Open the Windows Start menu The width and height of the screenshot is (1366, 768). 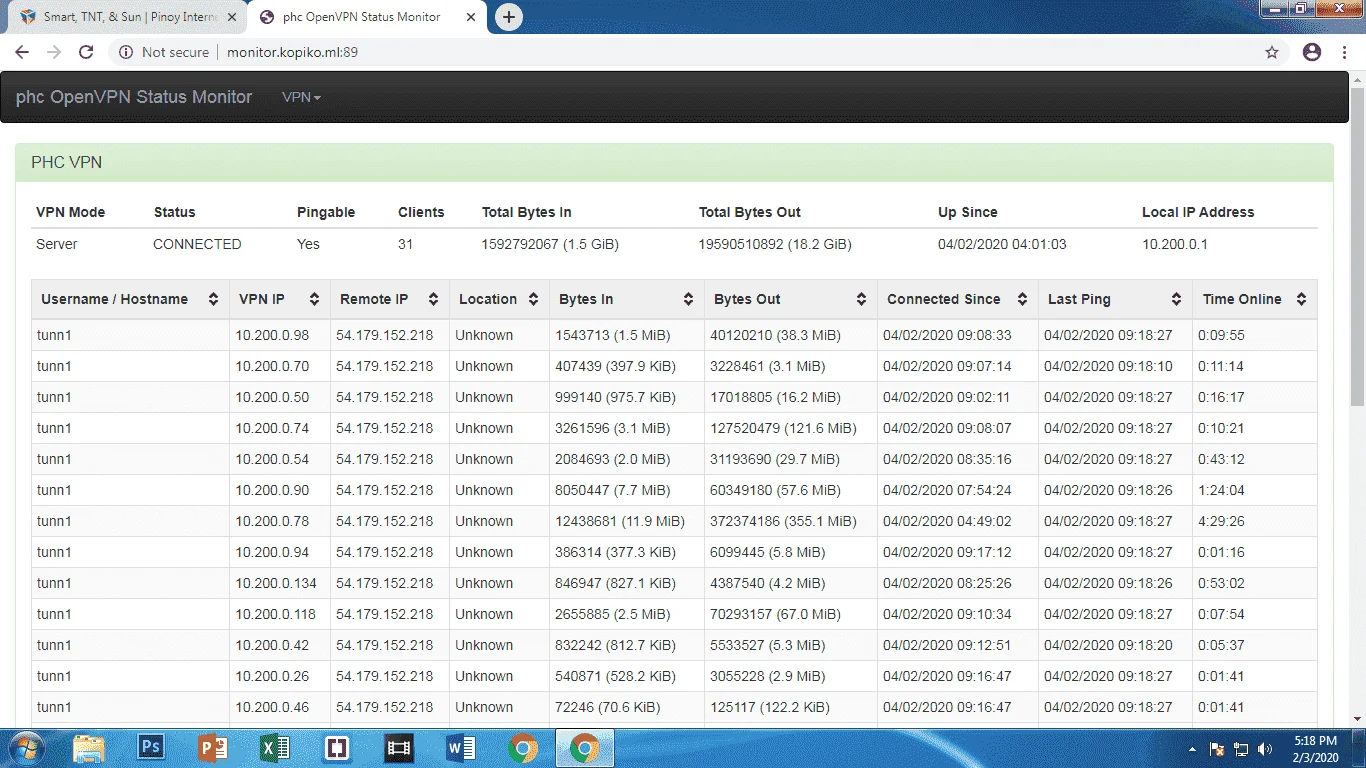(28, 748)
